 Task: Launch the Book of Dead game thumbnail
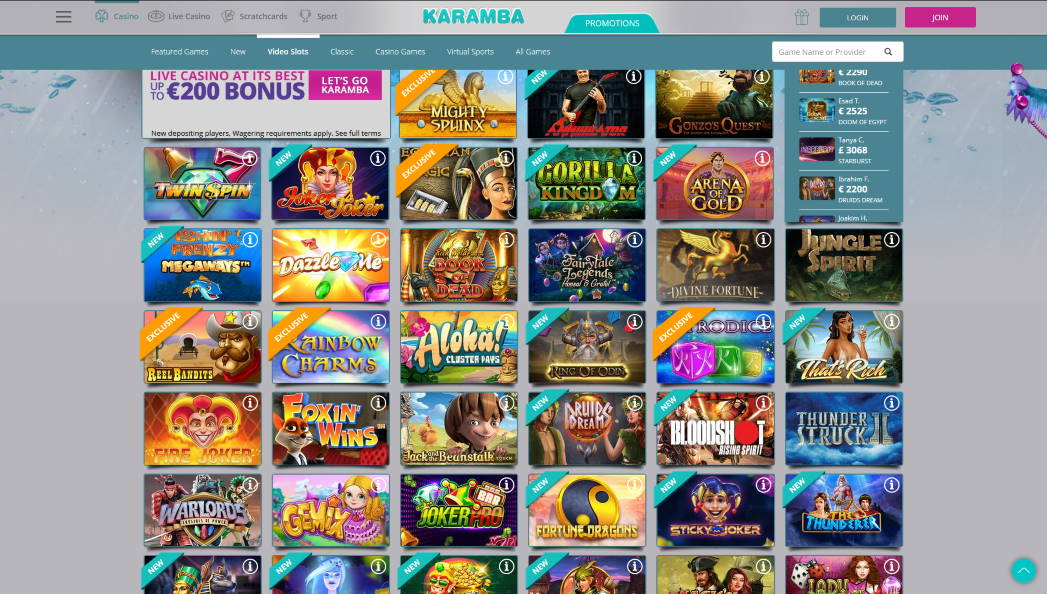coord(459,266)
